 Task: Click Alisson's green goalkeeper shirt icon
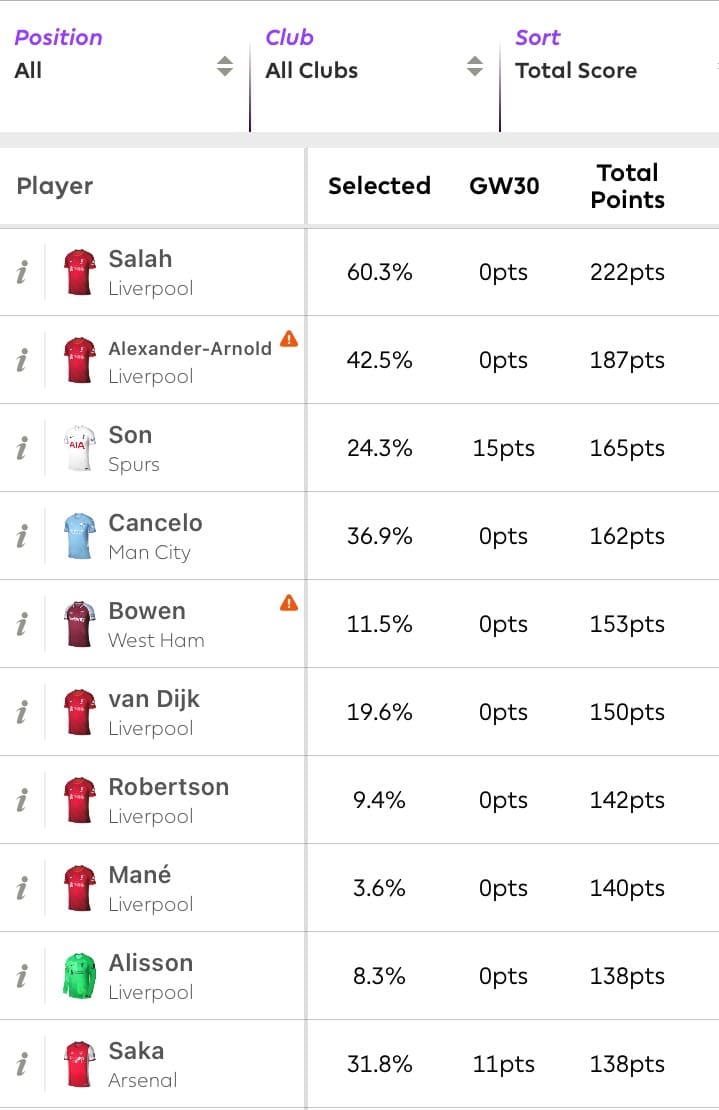pos(79,976)
